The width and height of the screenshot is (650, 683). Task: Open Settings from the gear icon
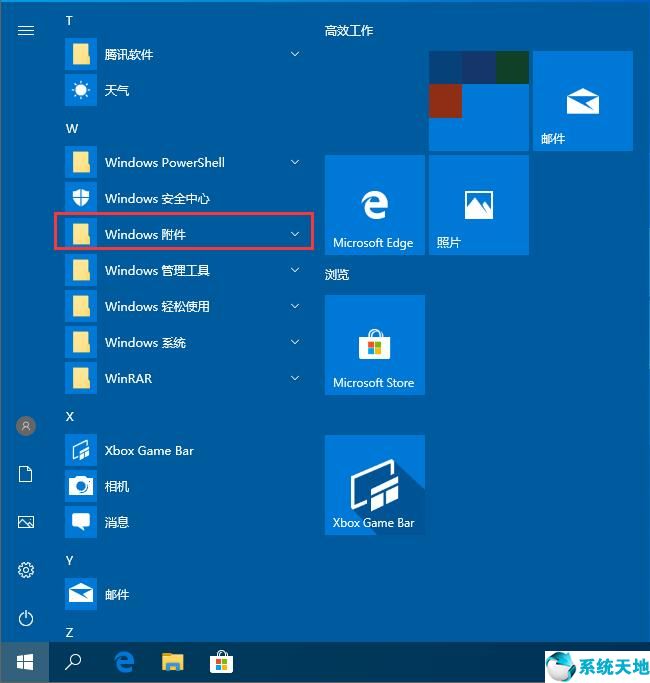tap(26, 570)
